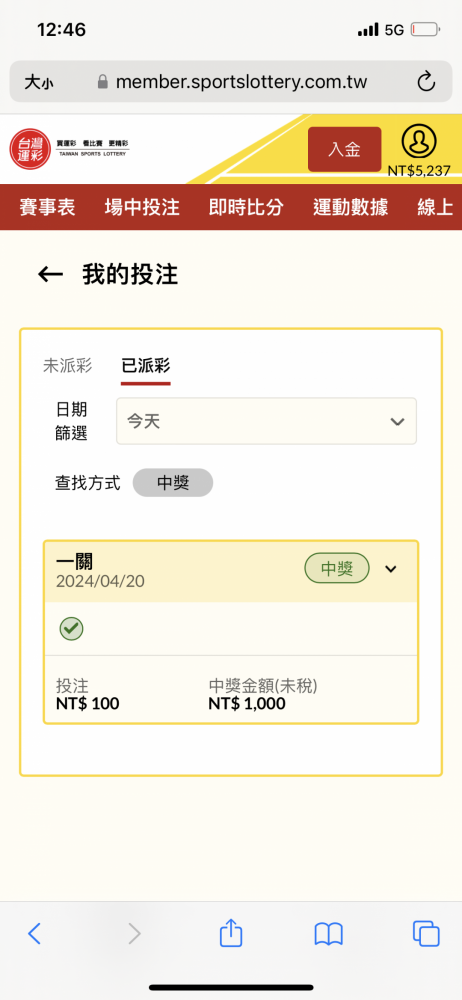
Task: Show open Safari tabs icon
Action: [x=426, y=934]
